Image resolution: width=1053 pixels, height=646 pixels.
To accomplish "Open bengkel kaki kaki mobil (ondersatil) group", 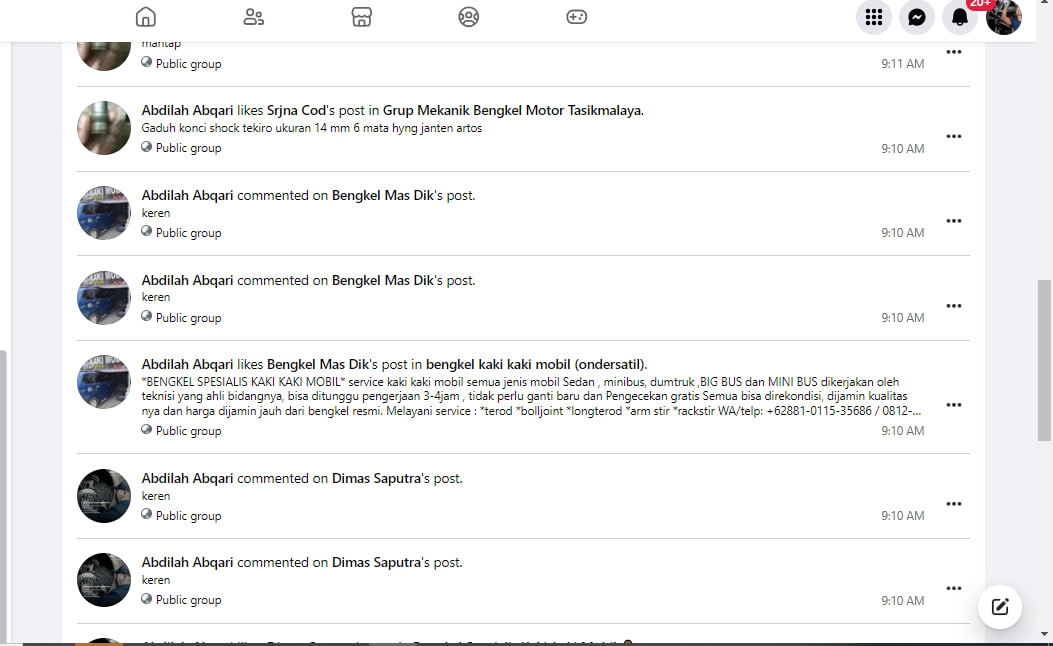I will point(537,364).
